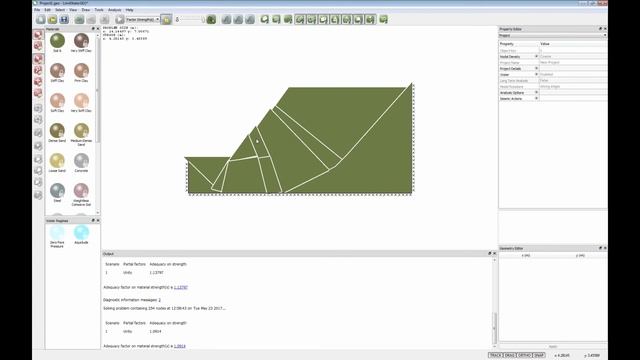Toggle ORTHO mode in status bar
The width and height of the screenshot is (640, 360).
coord(524,355)
